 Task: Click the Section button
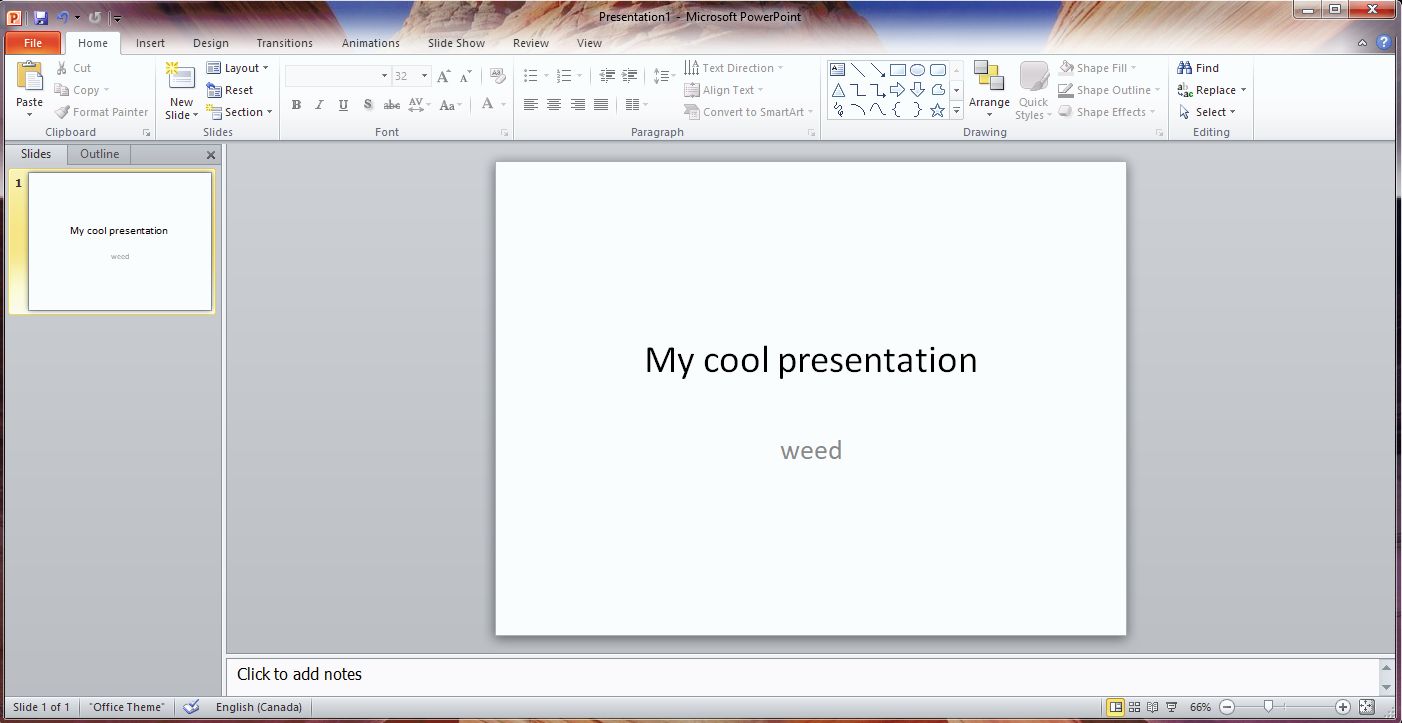pos(239,112)
